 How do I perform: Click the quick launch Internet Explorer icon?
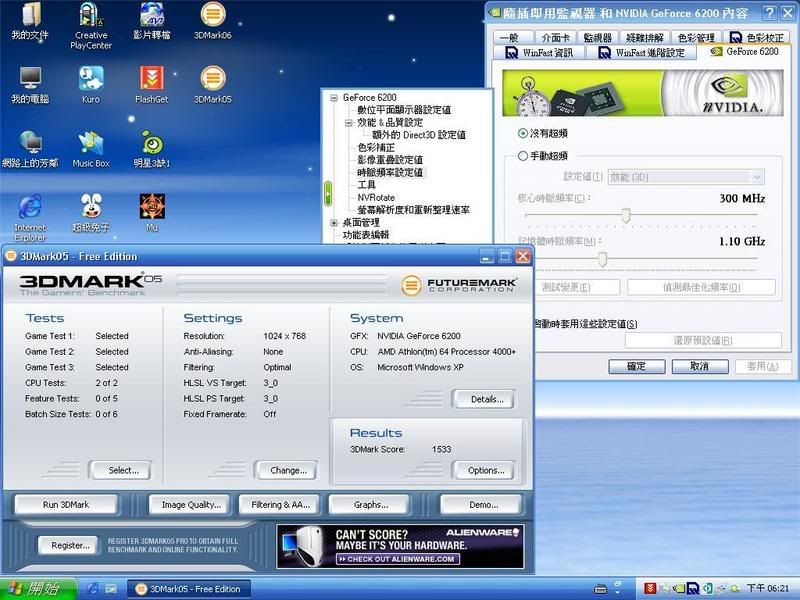[93, 589]
